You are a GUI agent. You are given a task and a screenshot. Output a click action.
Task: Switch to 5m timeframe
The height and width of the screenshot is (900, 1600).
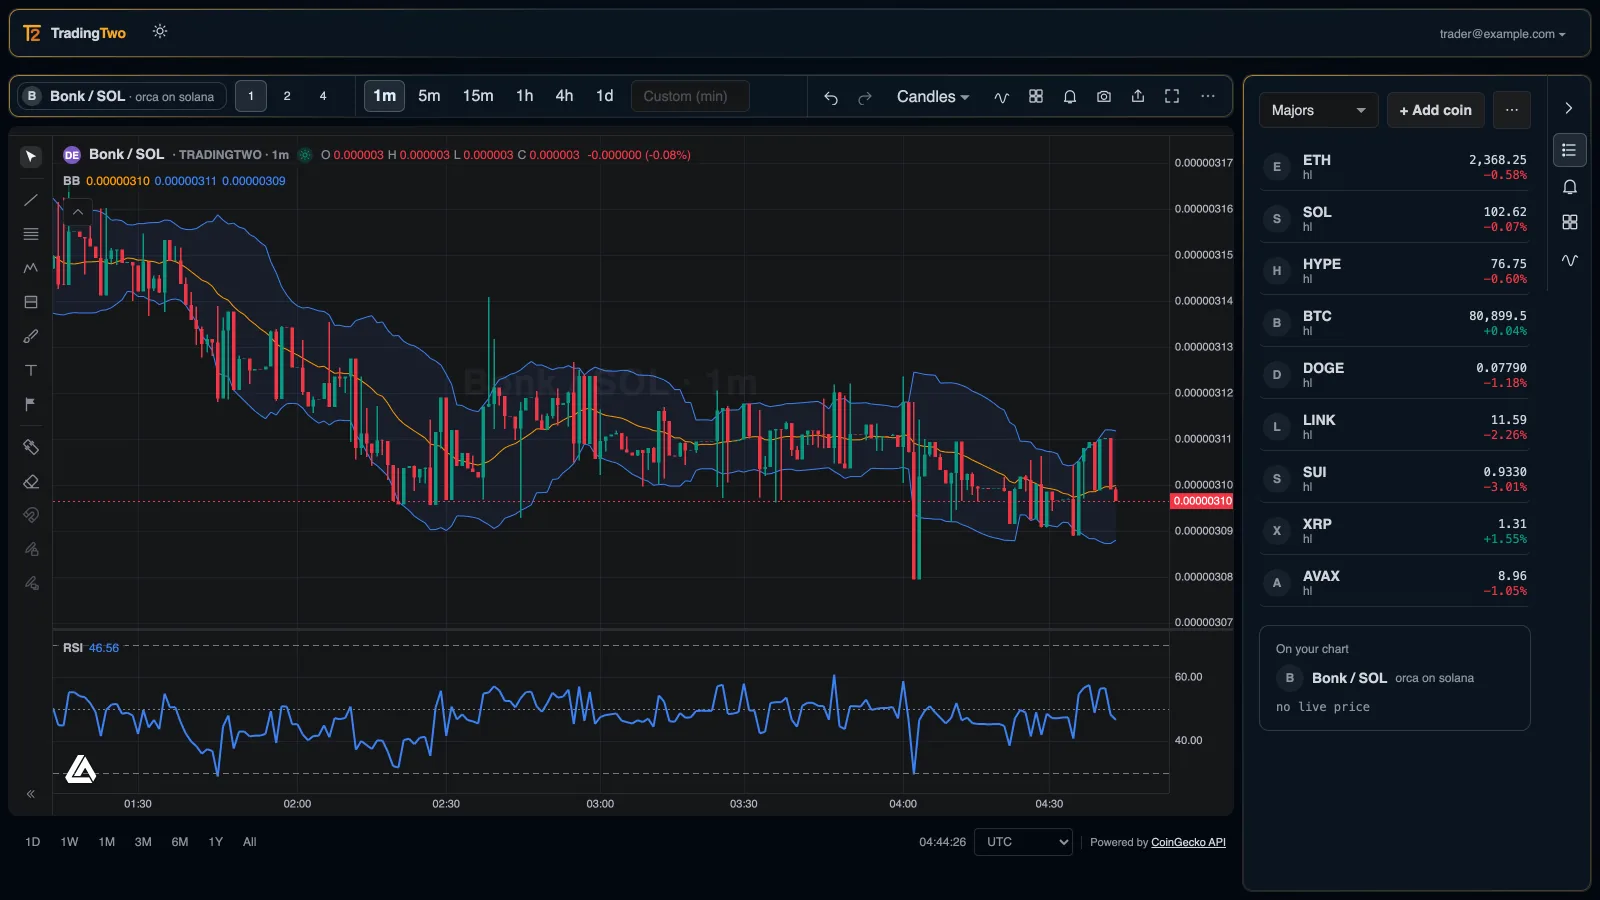coord(429,96)
